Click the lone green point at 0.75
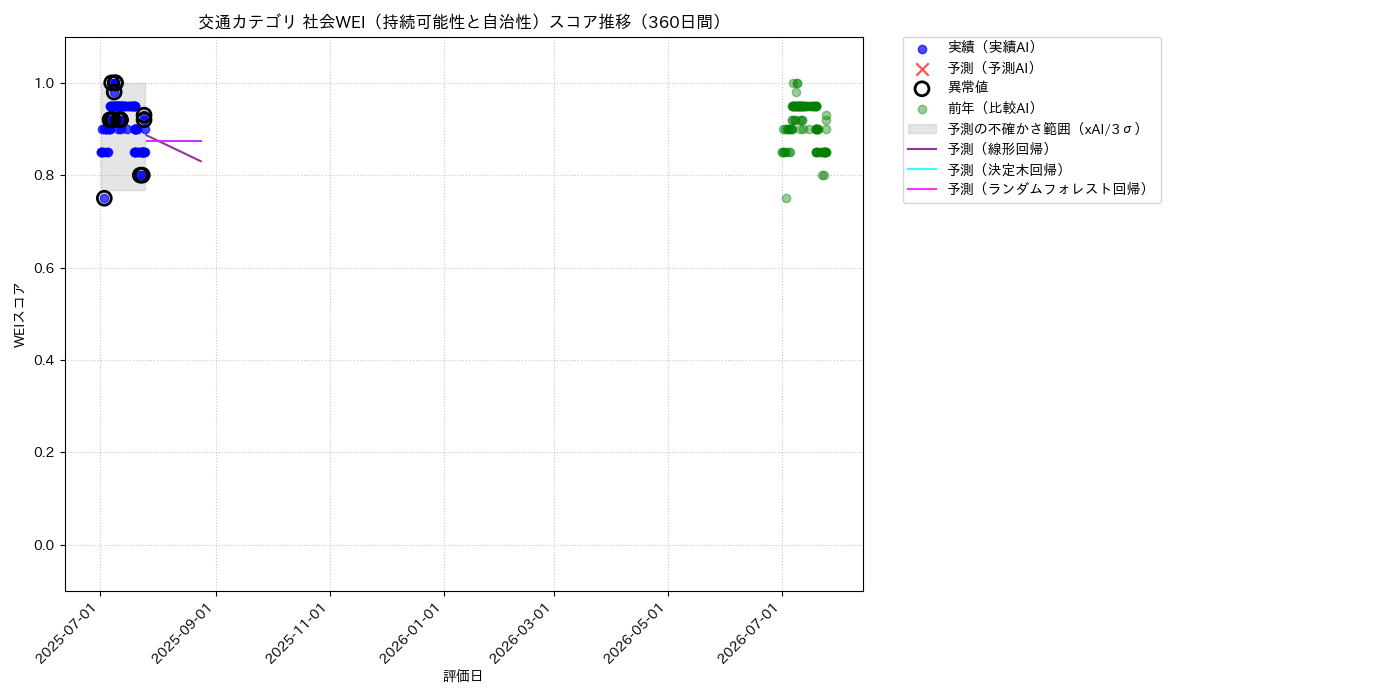 786,198
